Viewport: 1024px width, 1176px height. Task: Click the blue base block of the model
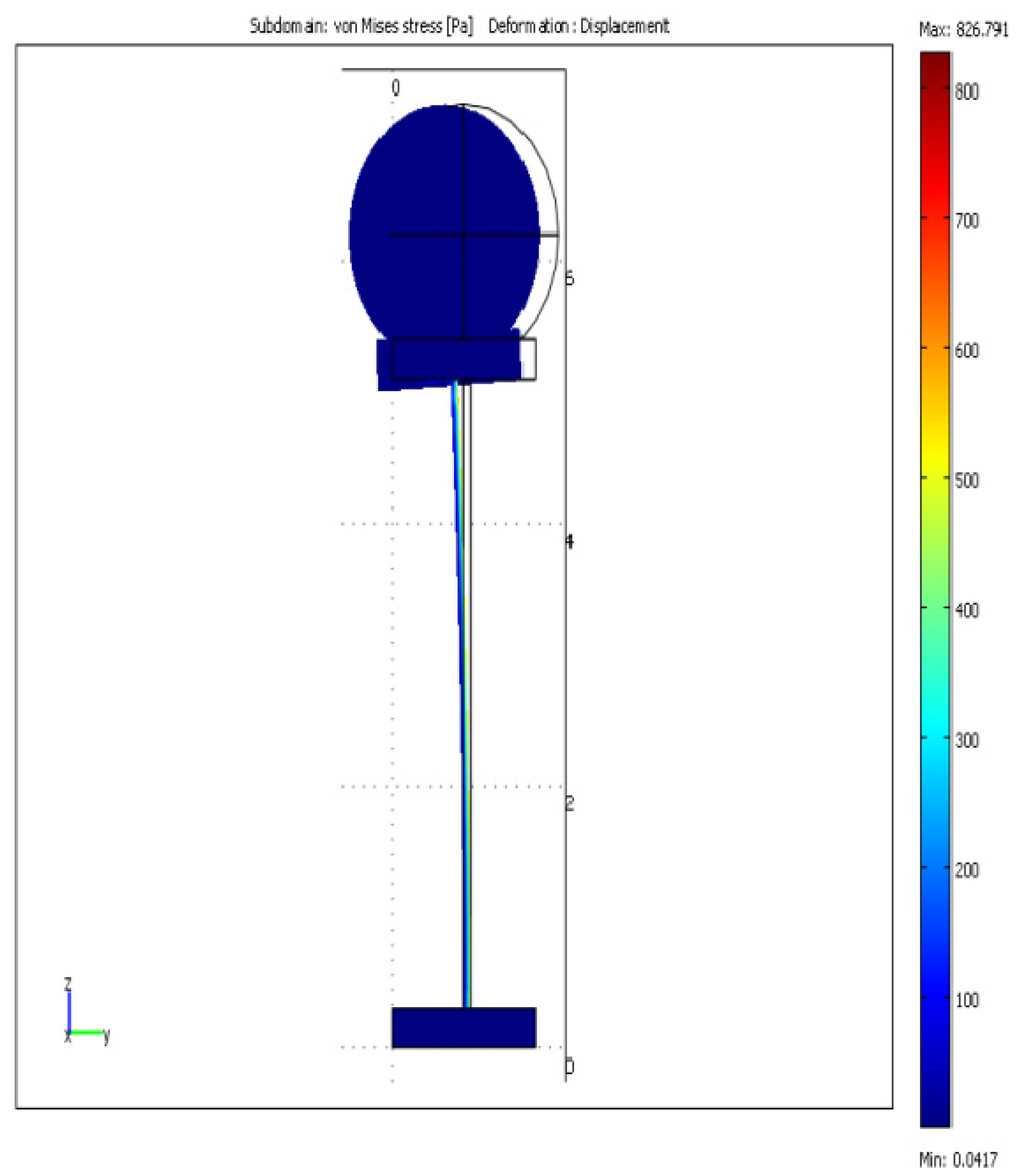pyautogui.click(x=464, y=1028)
